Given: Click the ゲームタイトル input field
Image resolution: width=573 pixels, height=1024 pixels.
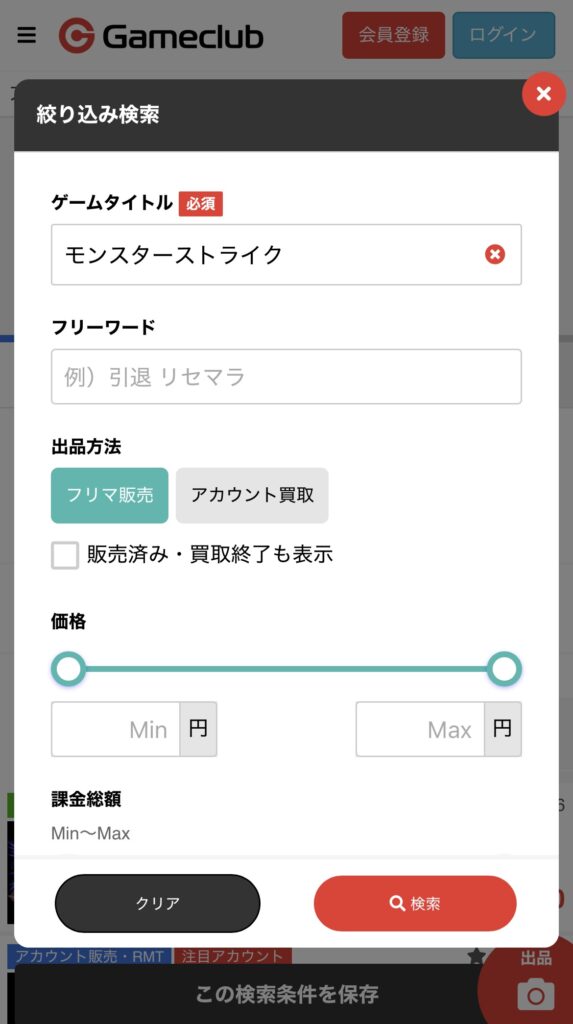Looking at the screenshot, I should click(x=286, y=255).
